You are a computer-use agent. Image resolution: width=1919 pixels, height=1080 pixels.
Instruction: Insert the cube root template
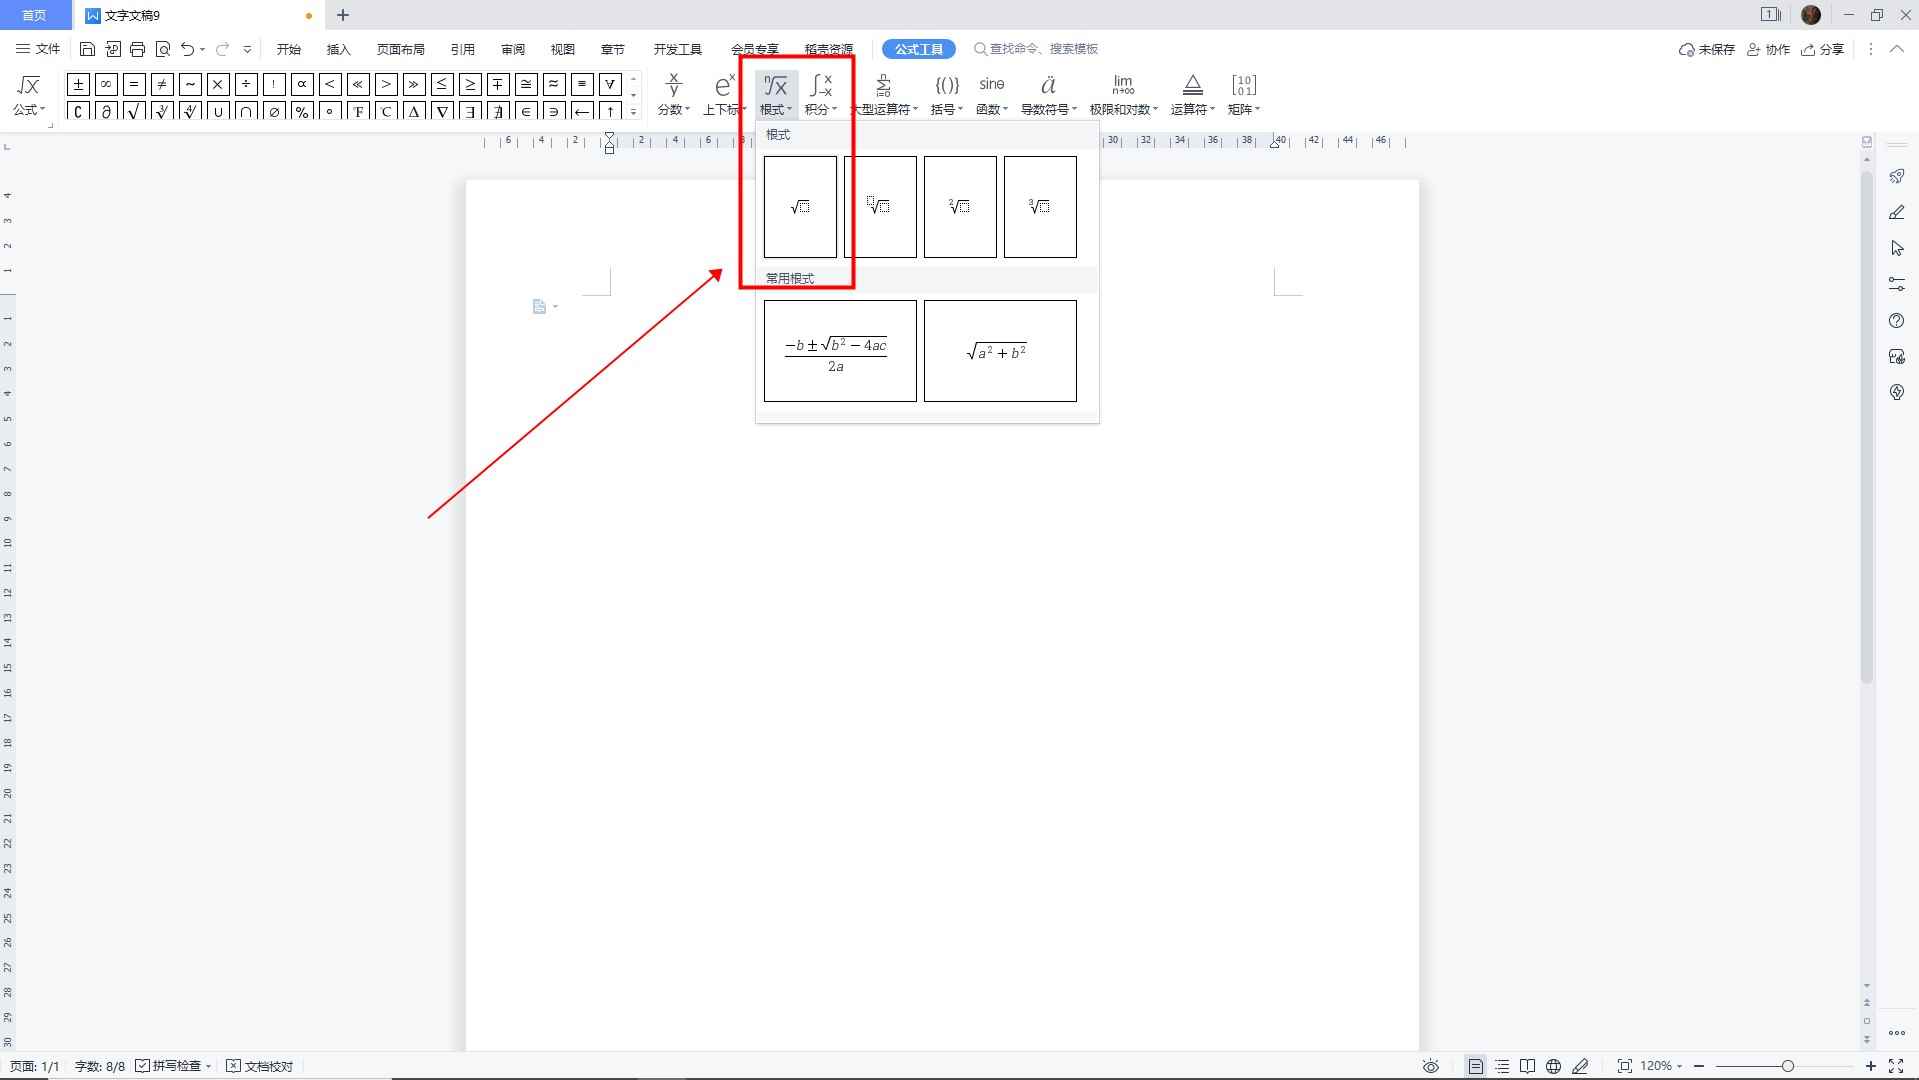coord(1040,207)
